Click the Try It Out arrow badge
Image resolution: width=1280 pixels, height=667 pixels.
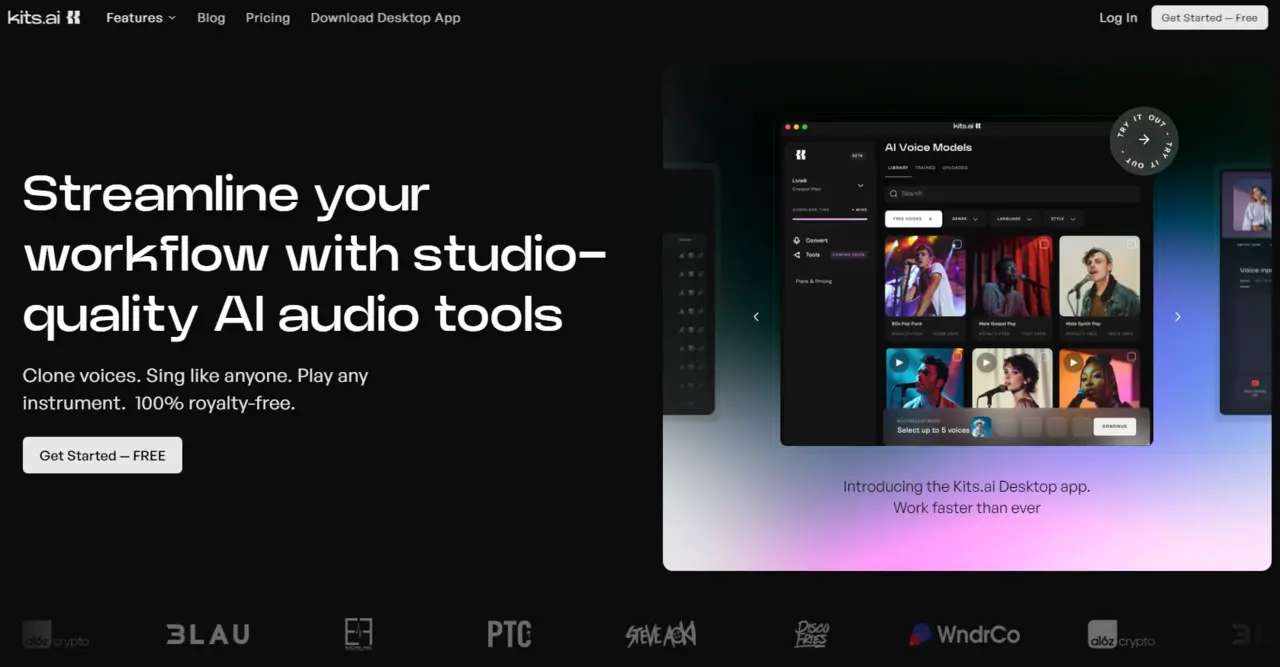pos(1144,140)
